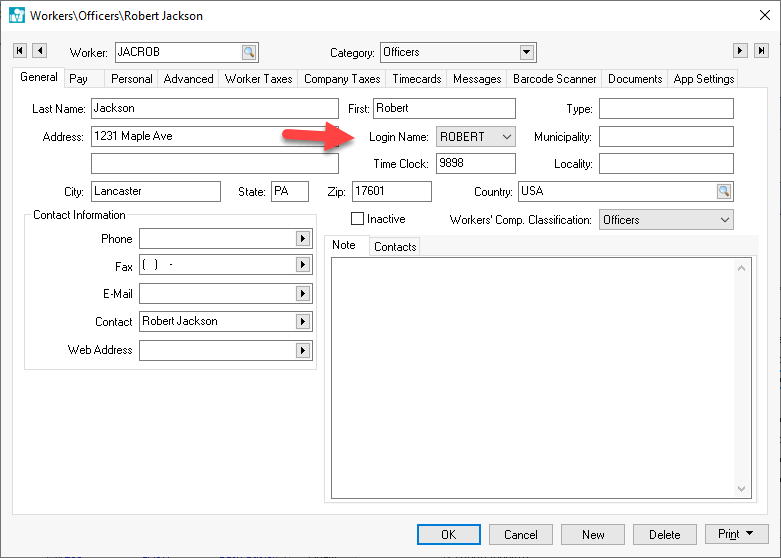The width and height of the screenshot is (781, 558).
Task: Expand the Category dropdown
Action: pos(527,53)
